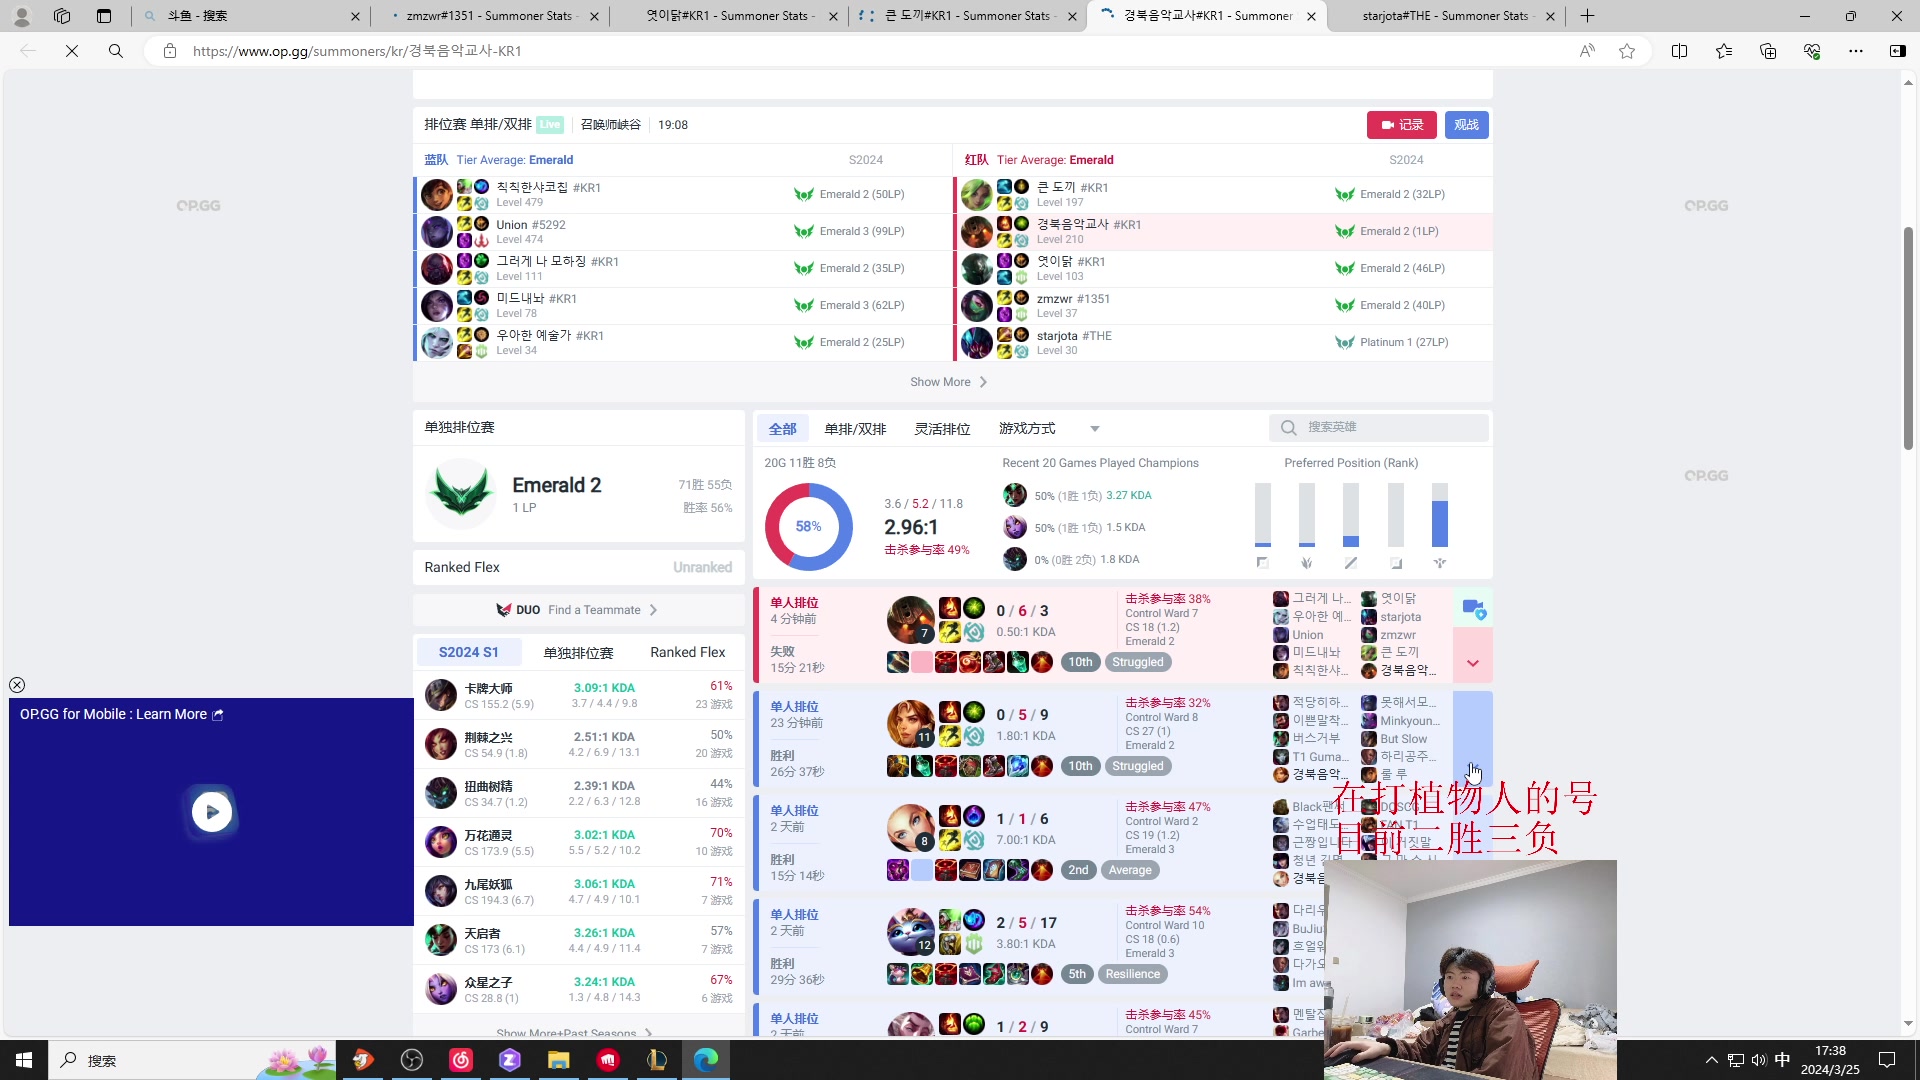Expand the Show More players list
This screenshot has width=1920, height=1080.
click(x=950, y=382)
